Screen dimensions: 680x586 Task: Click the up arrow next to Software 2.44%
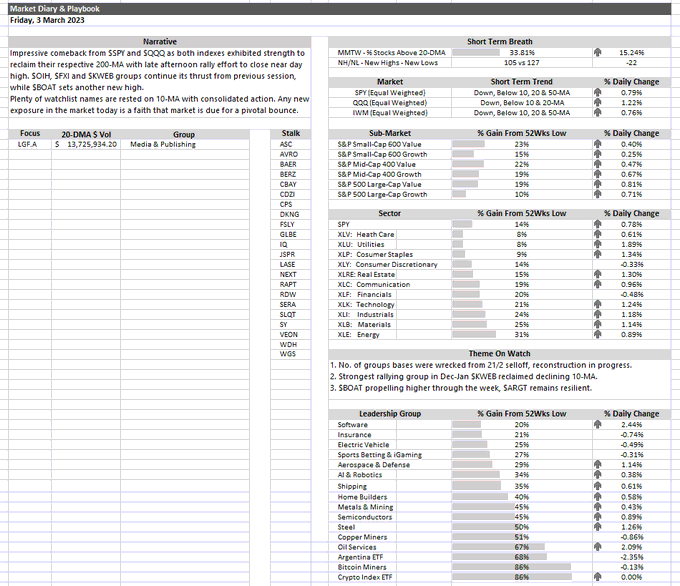click(598, 425)
